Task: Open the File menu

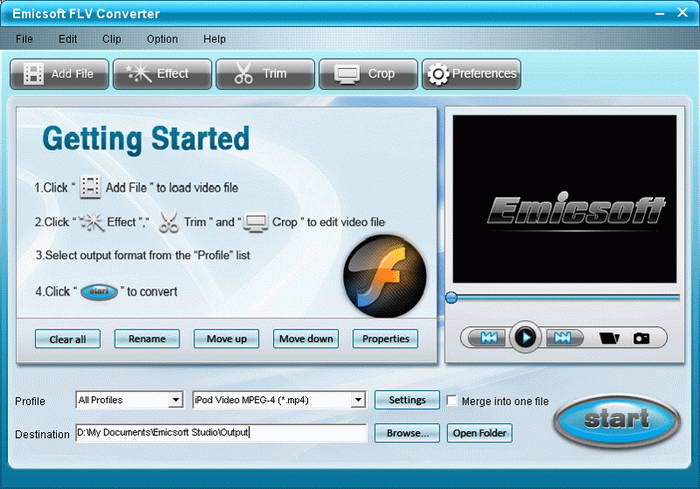Action: tap(24, 39)
